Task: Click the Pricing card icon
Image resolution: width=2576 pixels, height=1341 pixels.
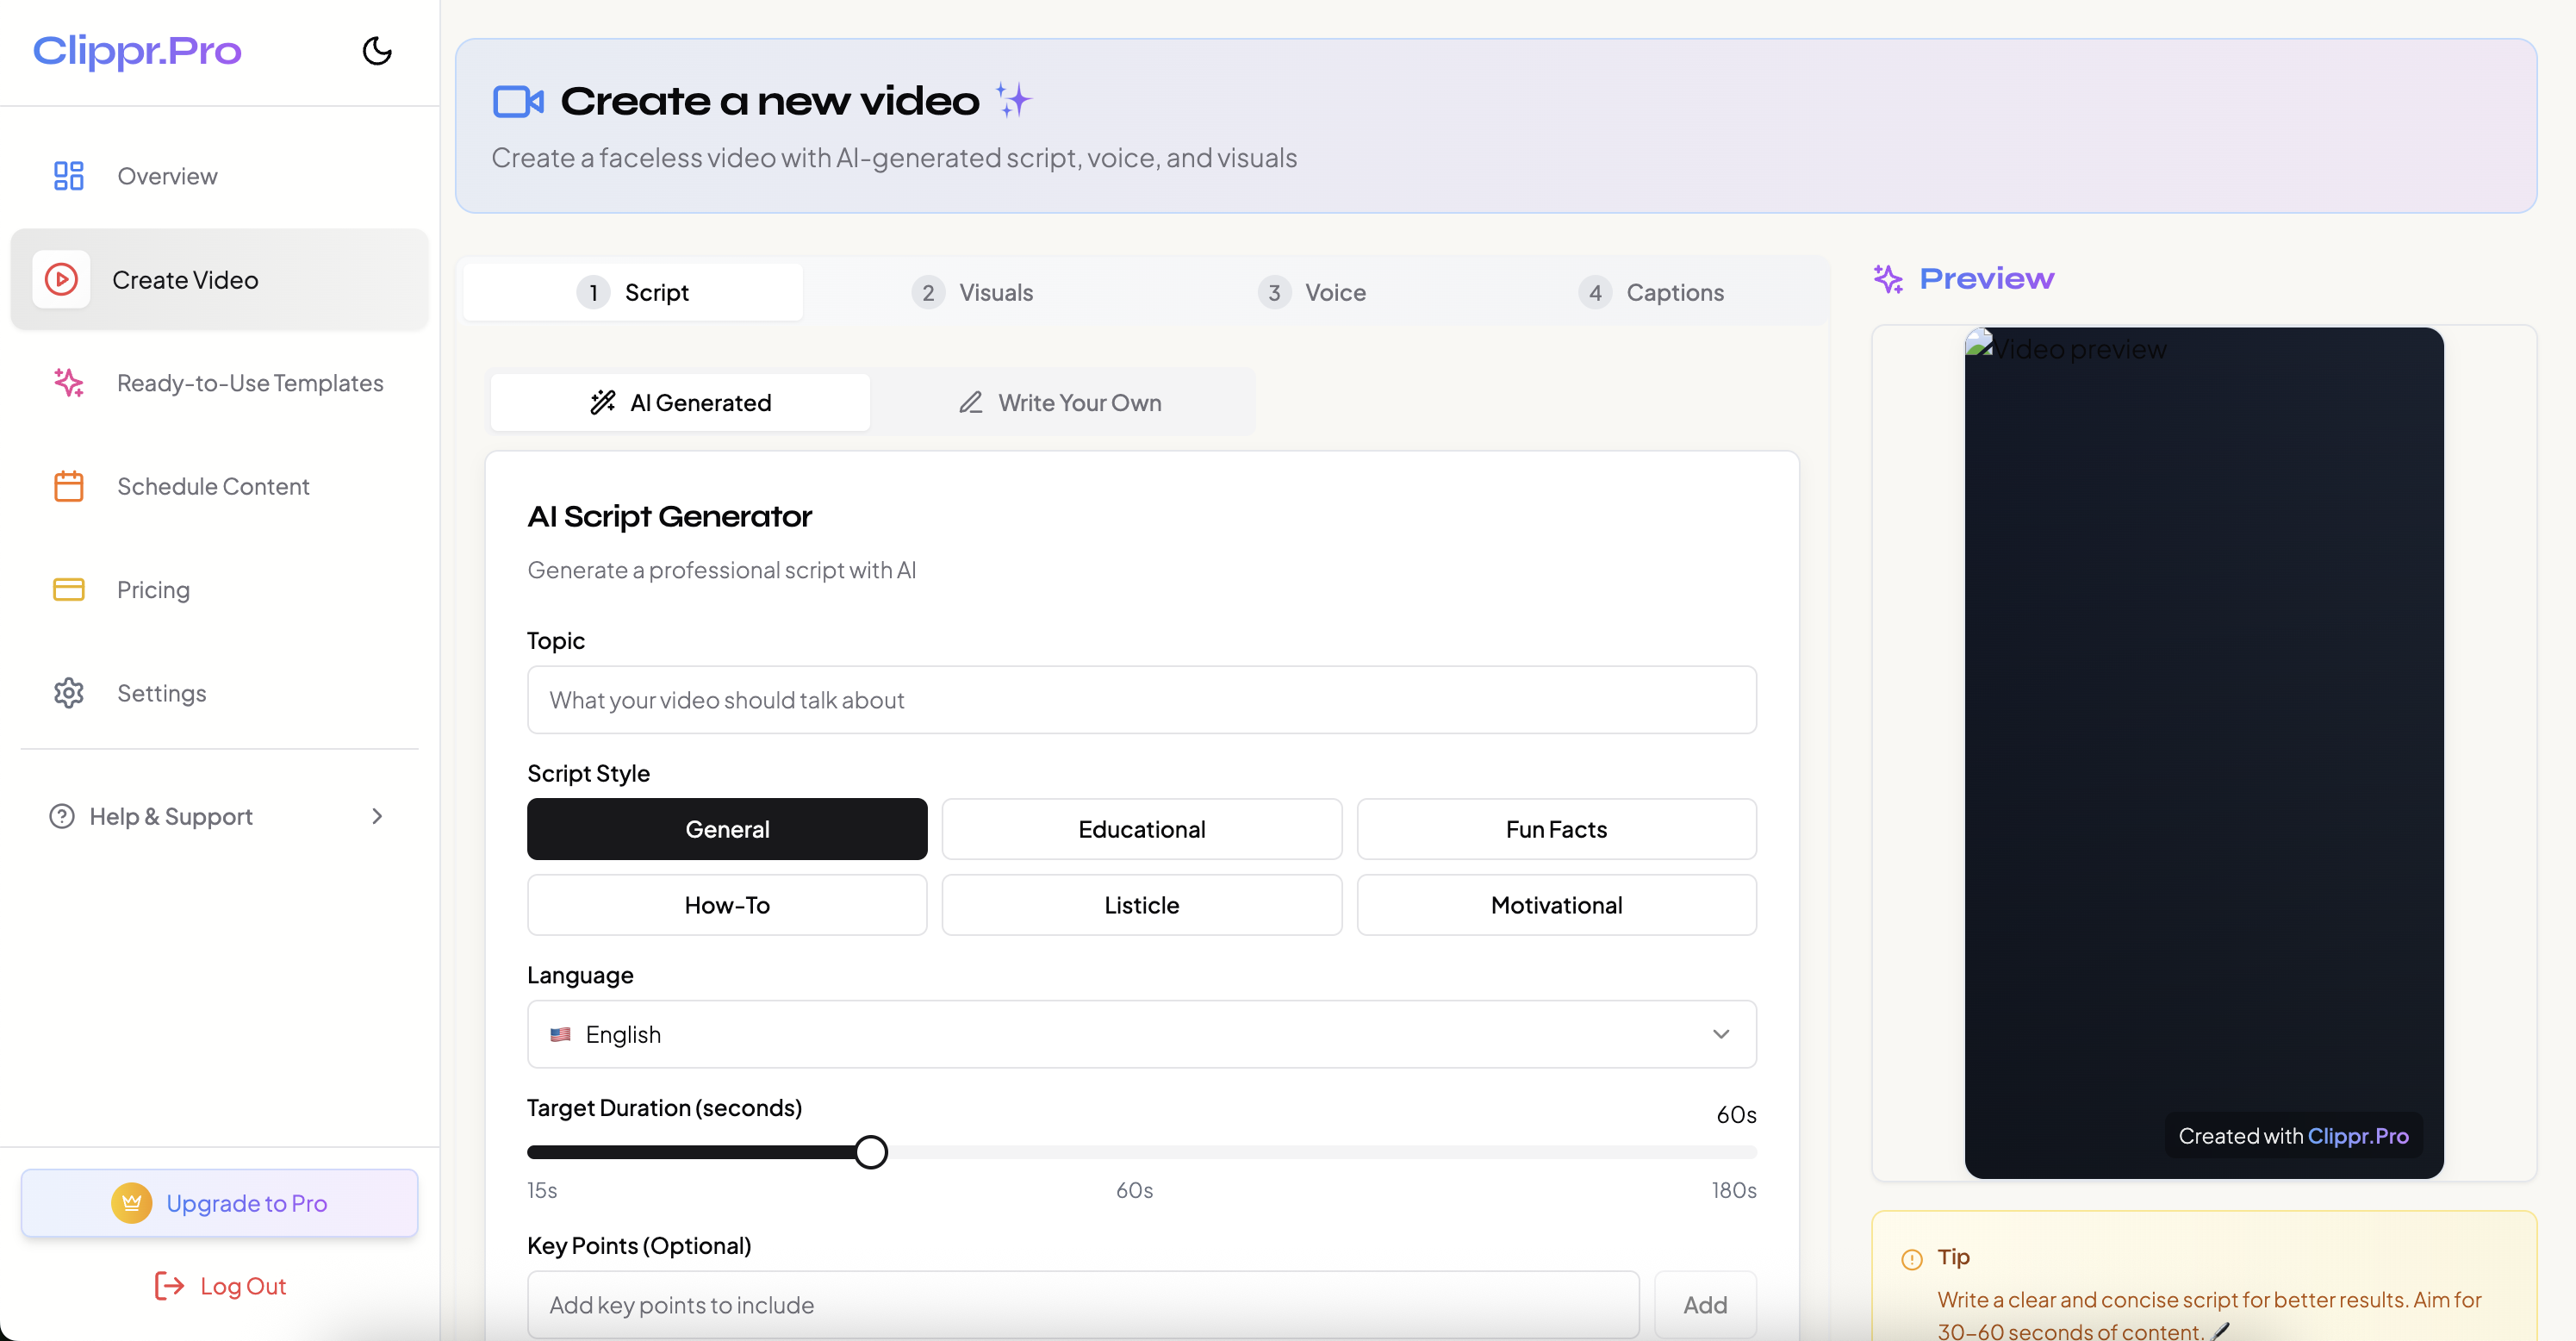Action: point(68,589)
